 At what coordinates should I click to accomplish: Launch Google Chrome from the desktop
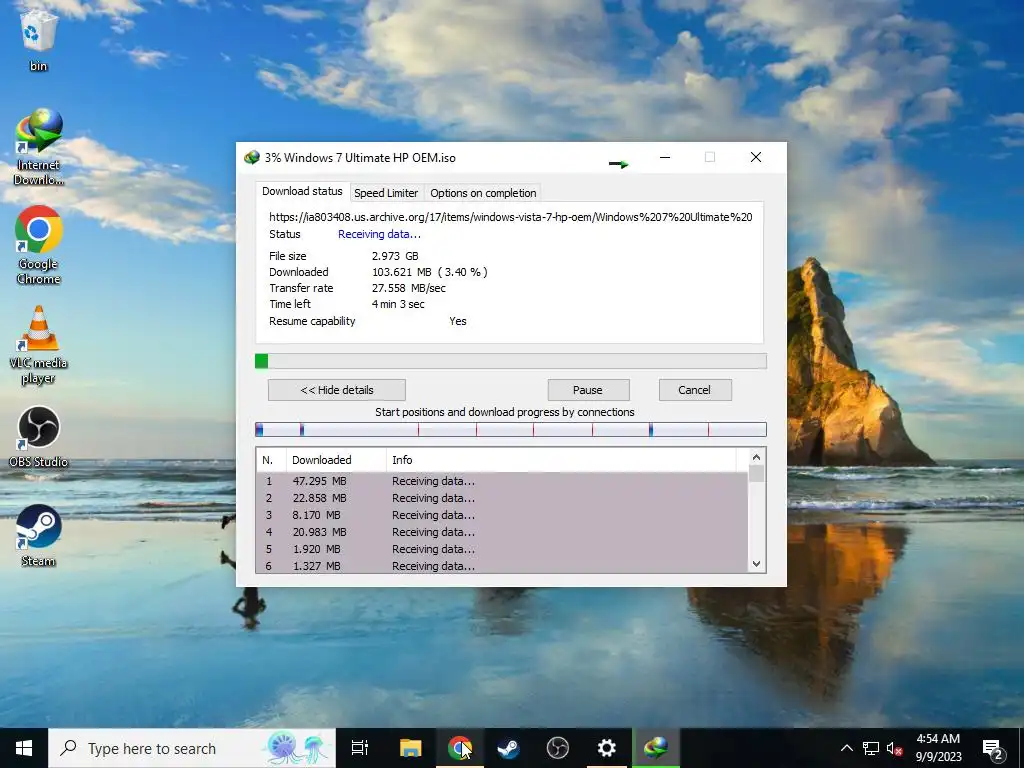coord(39,246)
